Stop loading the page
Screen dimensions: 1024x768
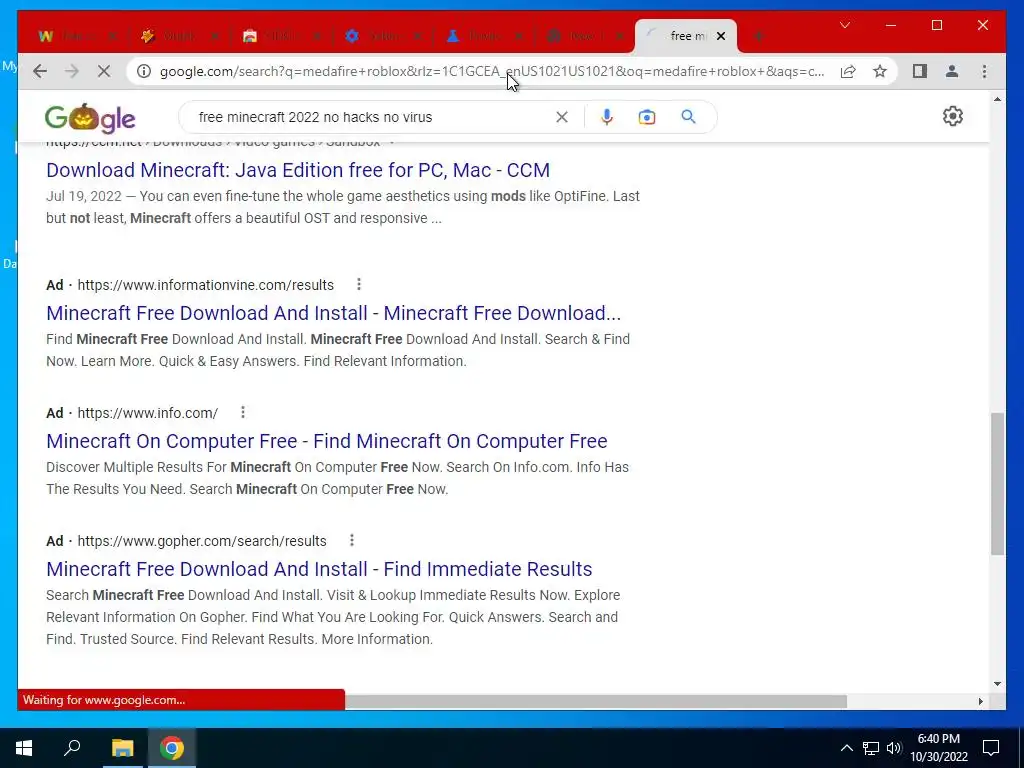pyautogui.click(x=104, y=71)
